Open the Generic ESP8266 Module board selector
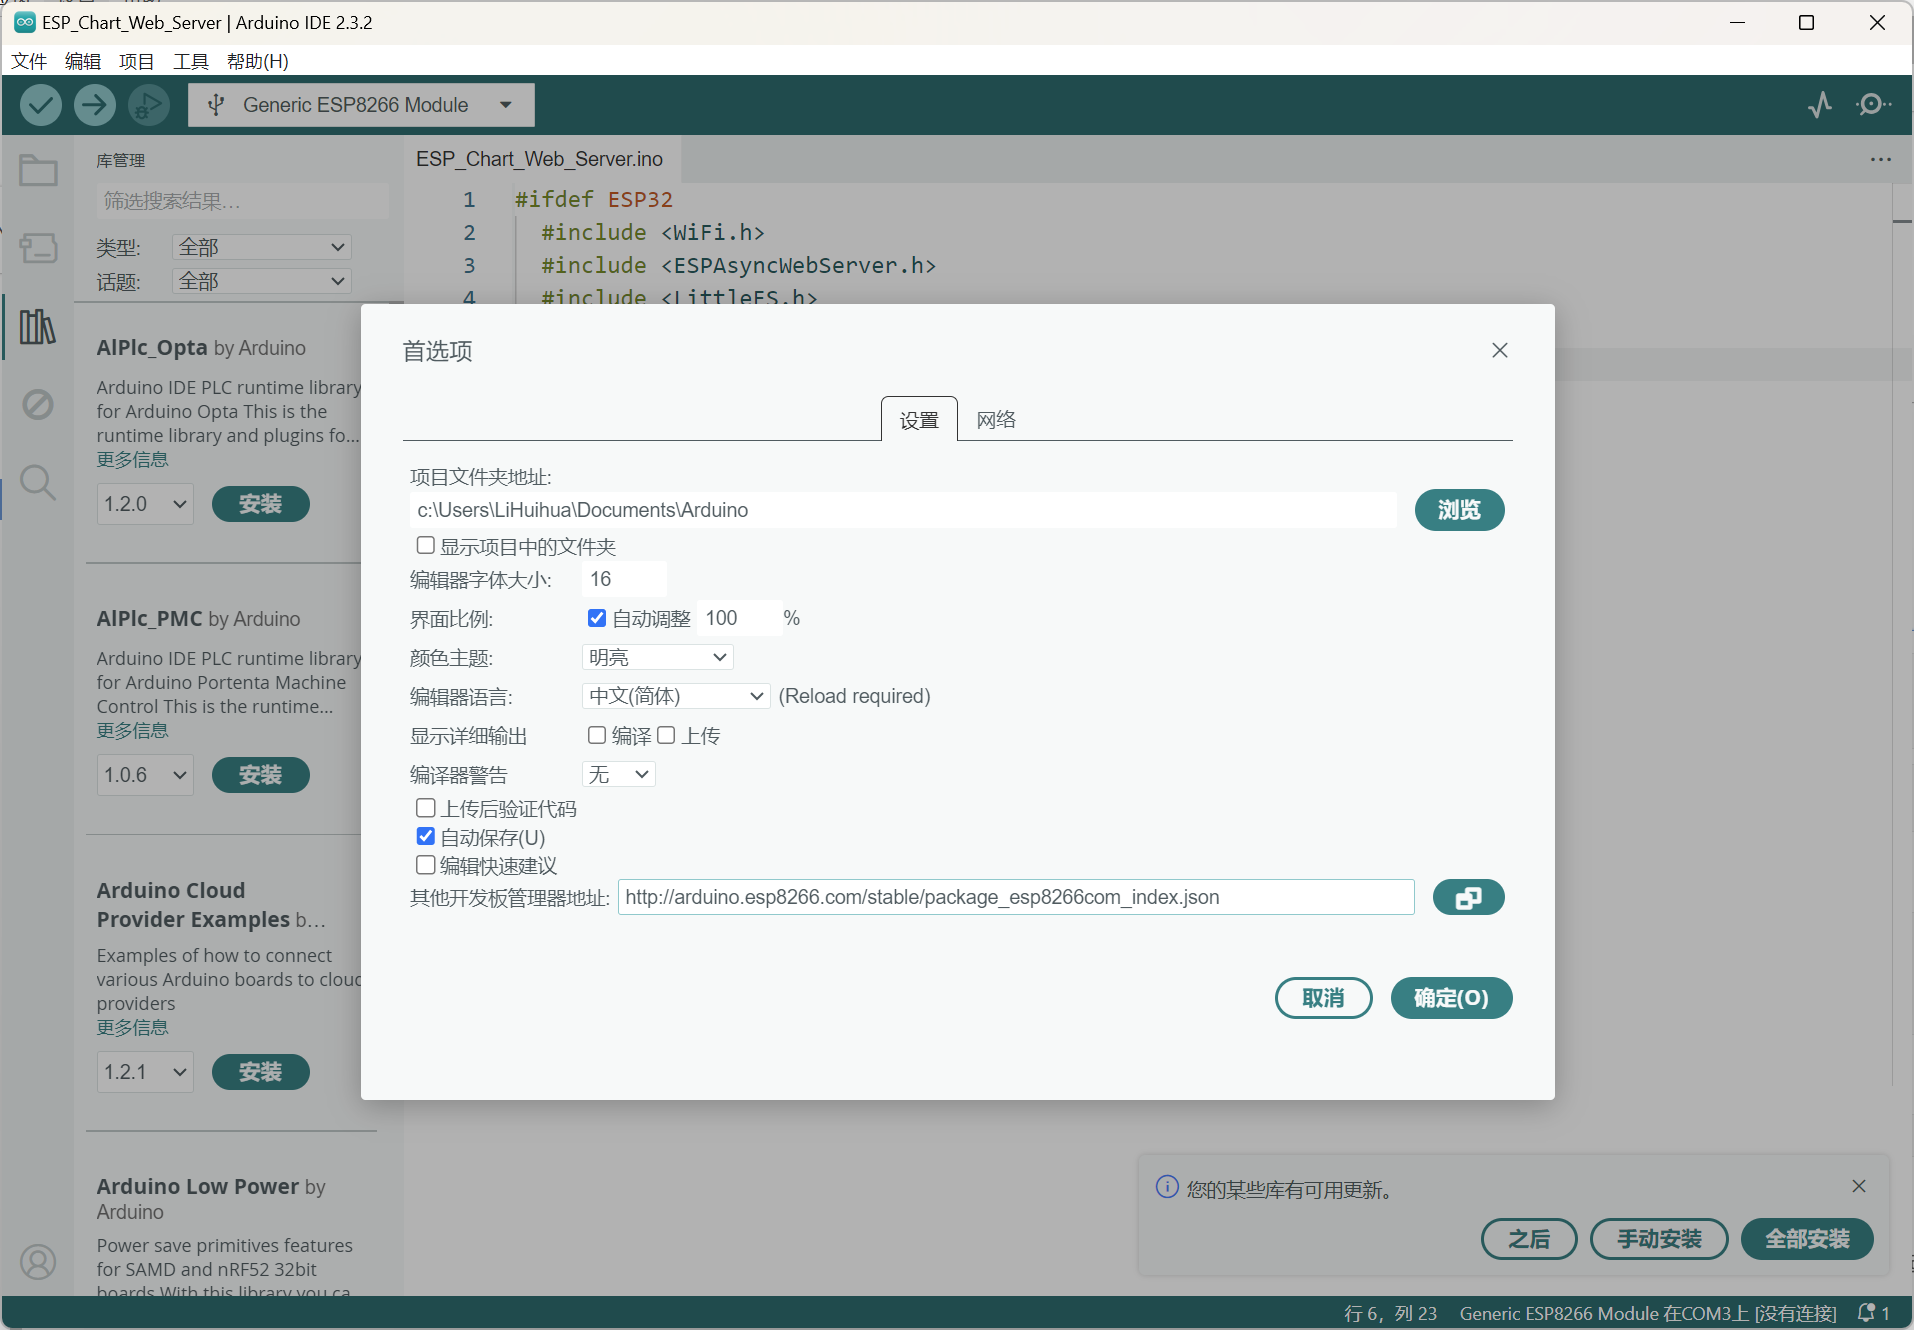This screenshot has height=1330, width=1914. (x=360, y=105)
